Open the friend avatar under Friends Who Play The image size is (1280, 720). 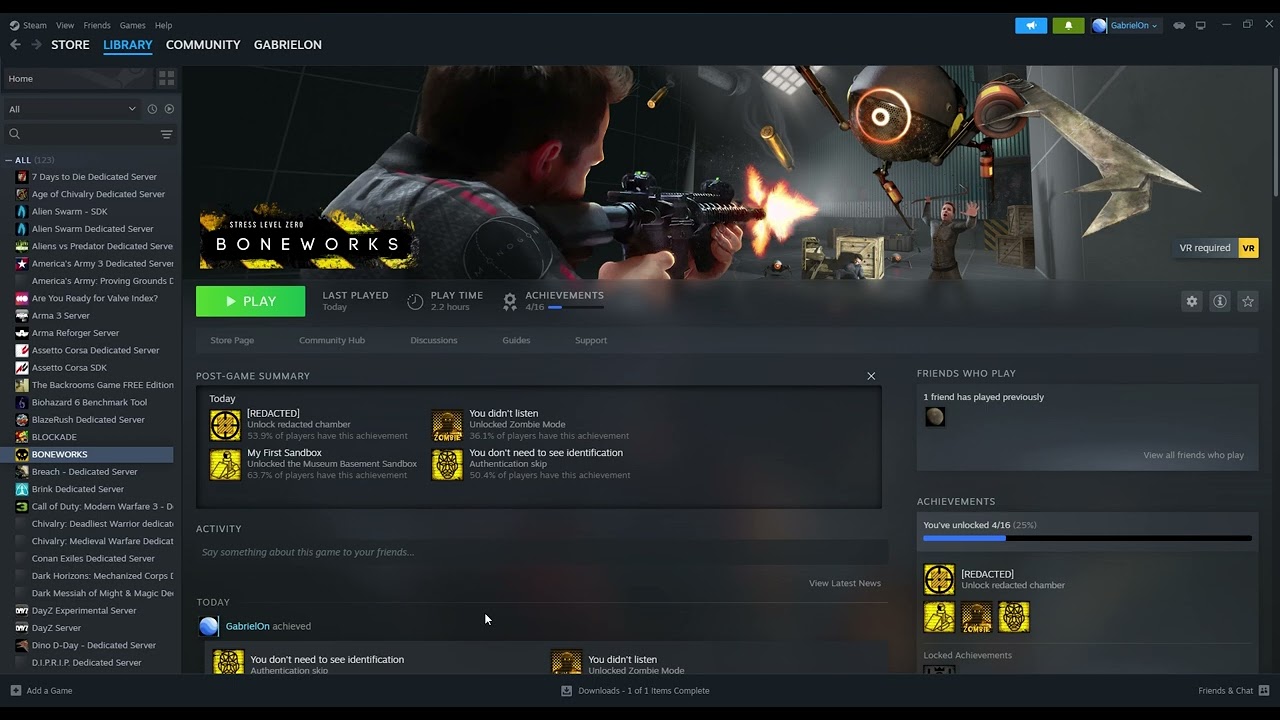click(x=935, y=417)
